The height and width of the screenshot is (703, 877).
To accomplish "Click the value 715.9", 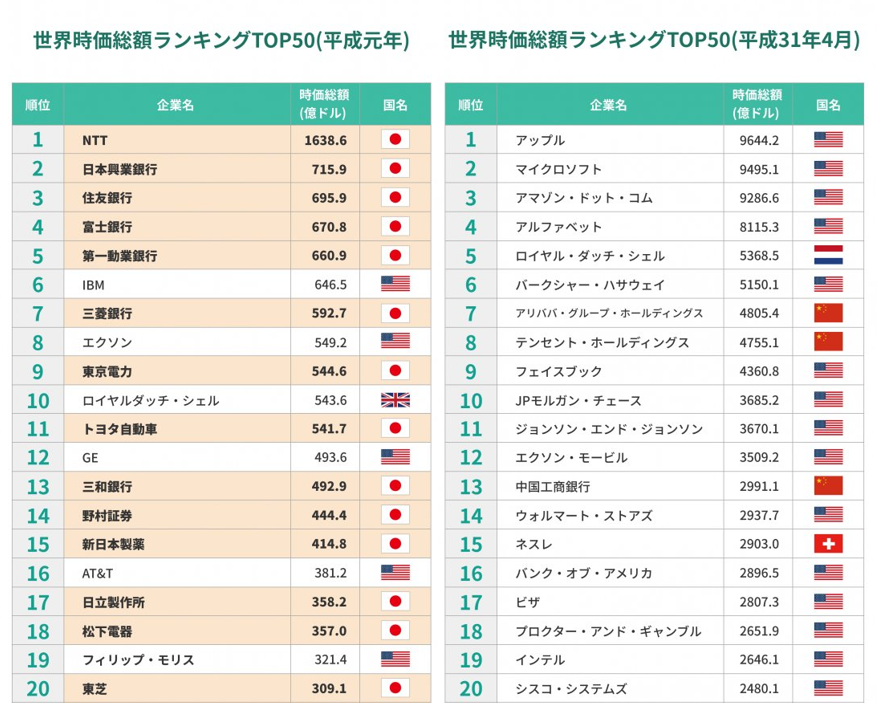I will pos(329,169).
